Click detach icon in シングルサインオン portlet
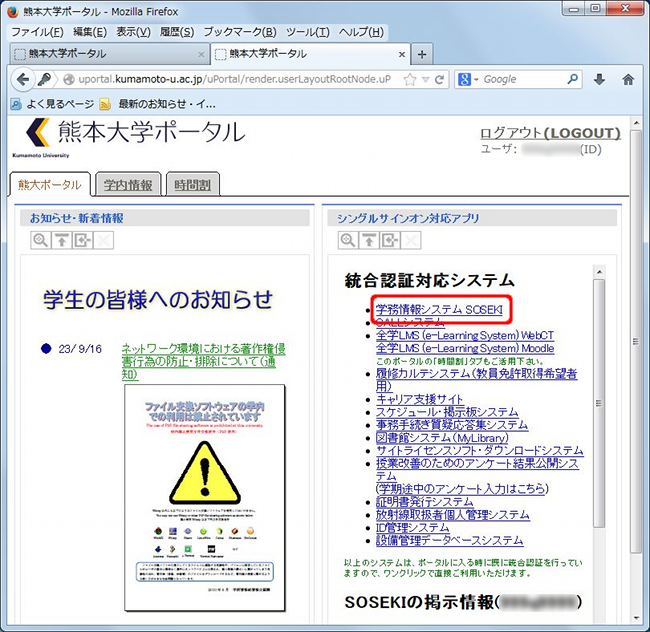650x632 pixels. 390,240
